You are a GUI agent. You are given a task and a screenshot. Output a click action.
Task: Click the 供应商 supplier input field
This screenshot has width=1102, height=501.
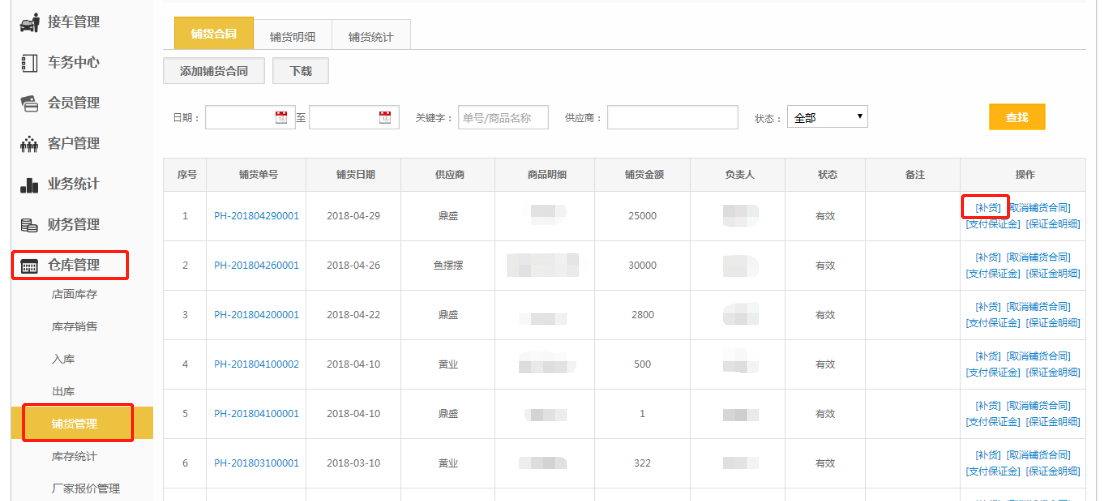(672, 117)
